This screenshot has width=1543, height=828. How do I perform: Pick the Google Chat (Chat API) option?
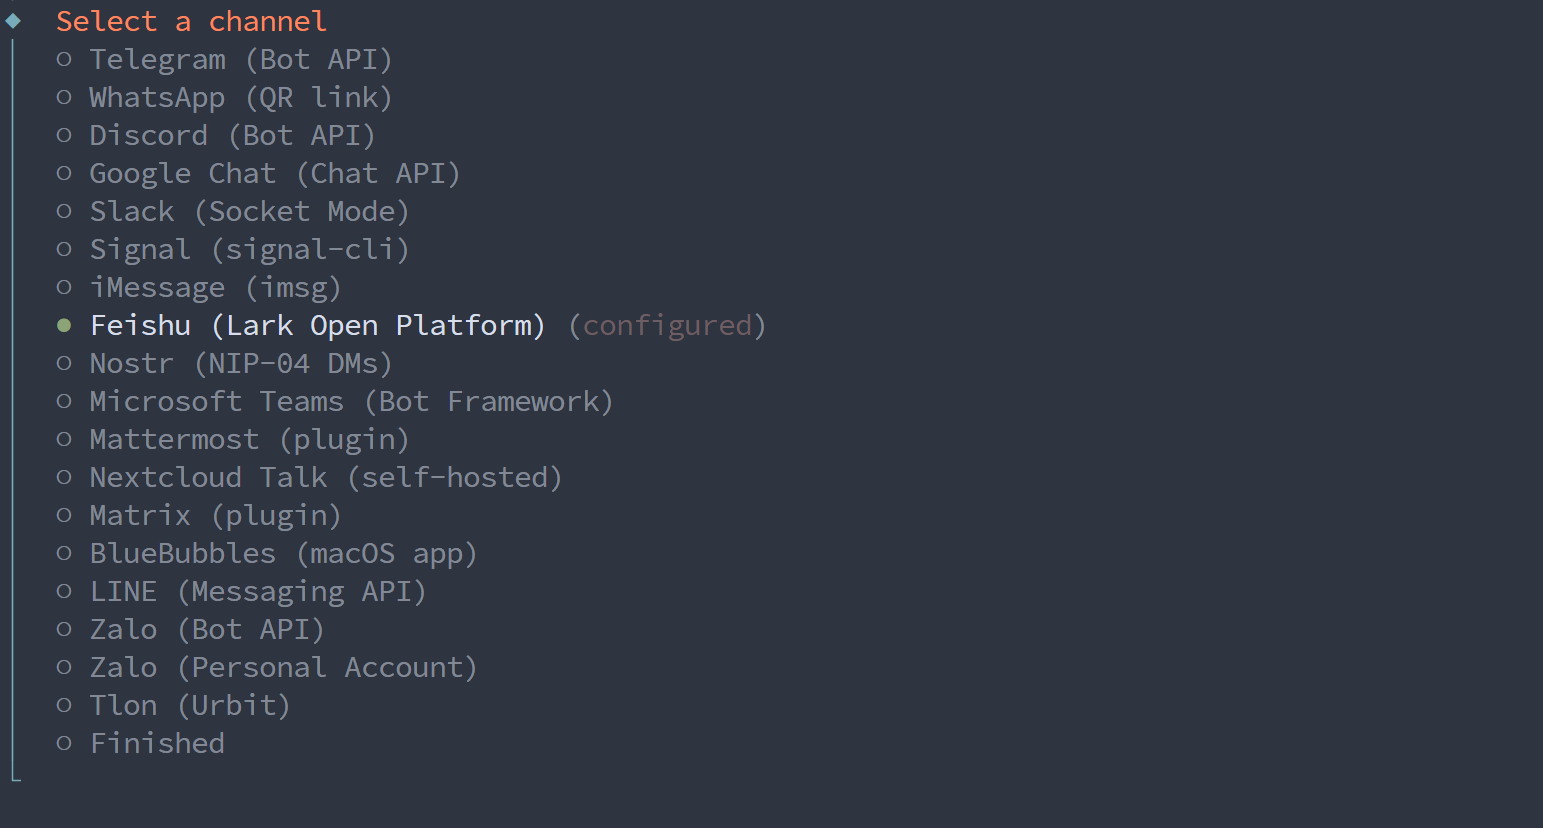pyautogui.click(x=274, y=174)
